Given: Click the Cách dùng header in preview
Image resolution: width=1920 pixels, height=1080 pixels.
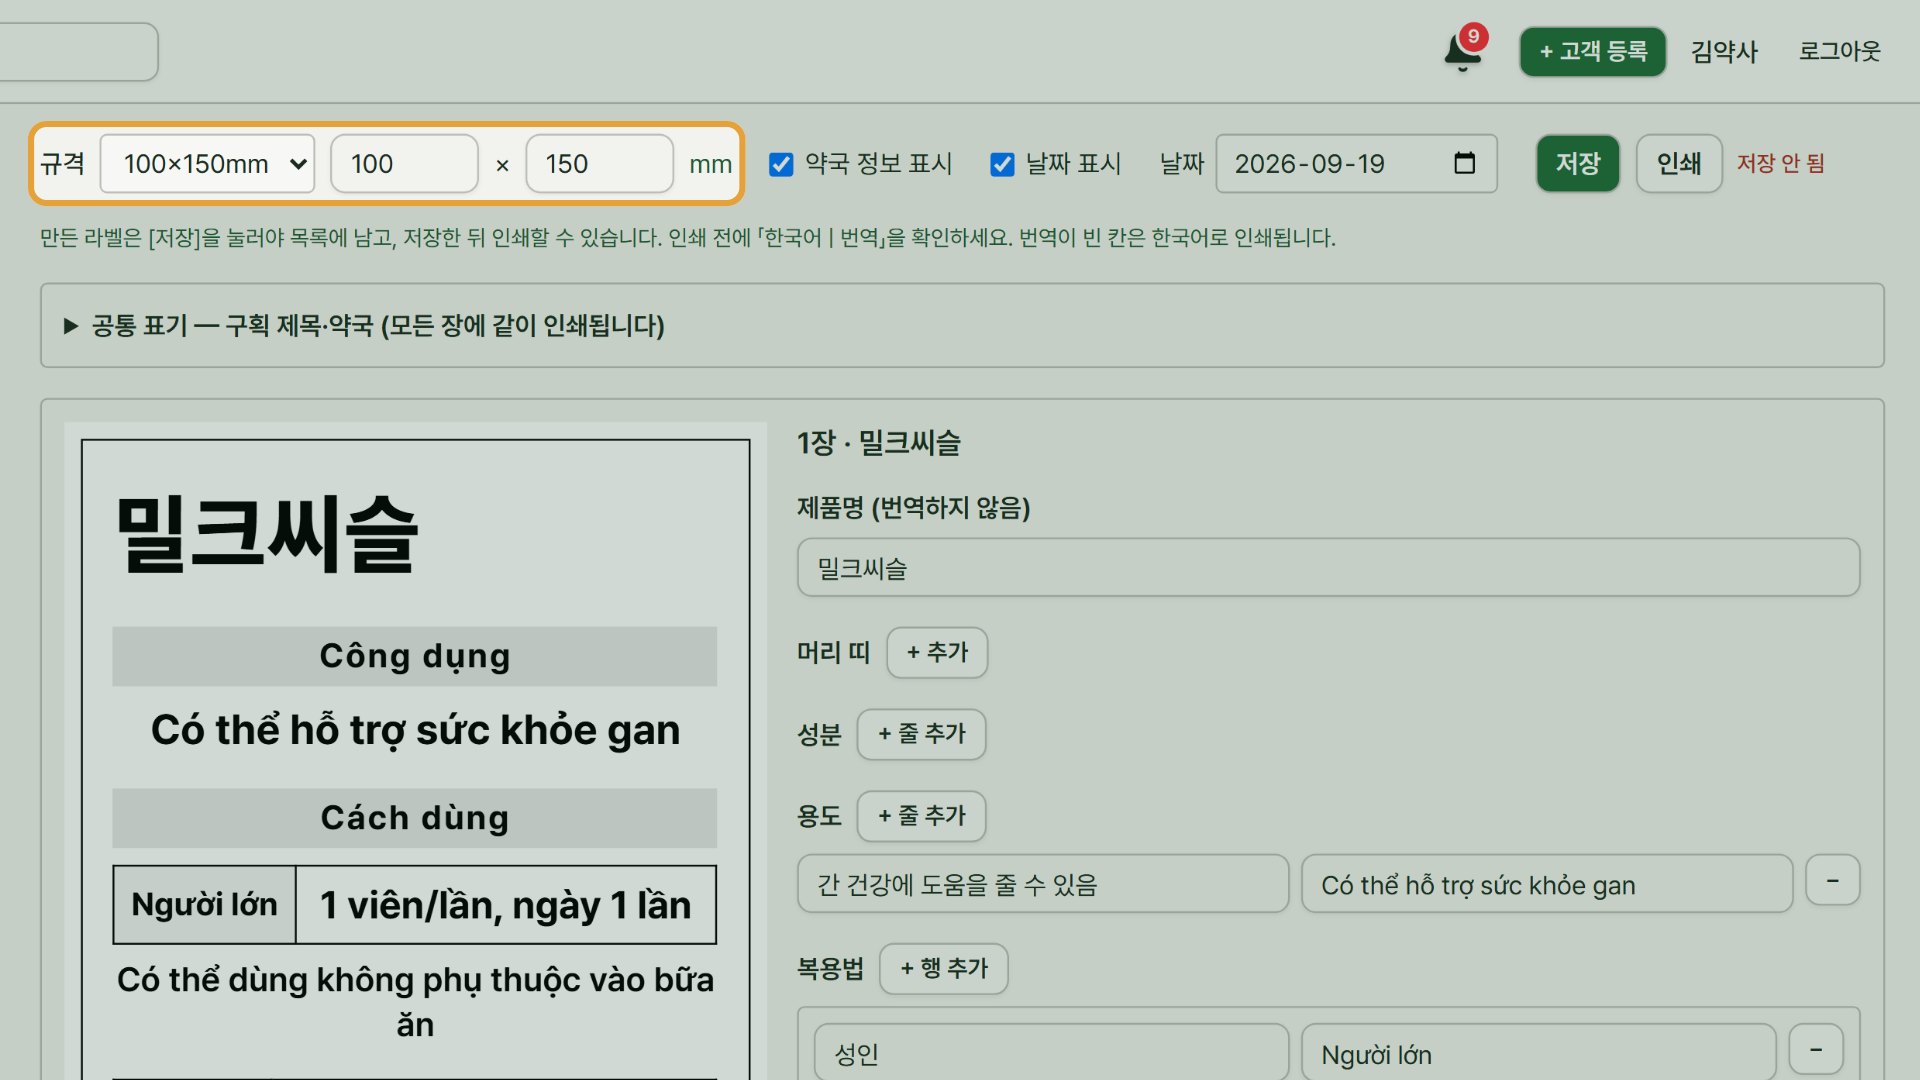Looking at the screenshot, I should coord(414,818).
